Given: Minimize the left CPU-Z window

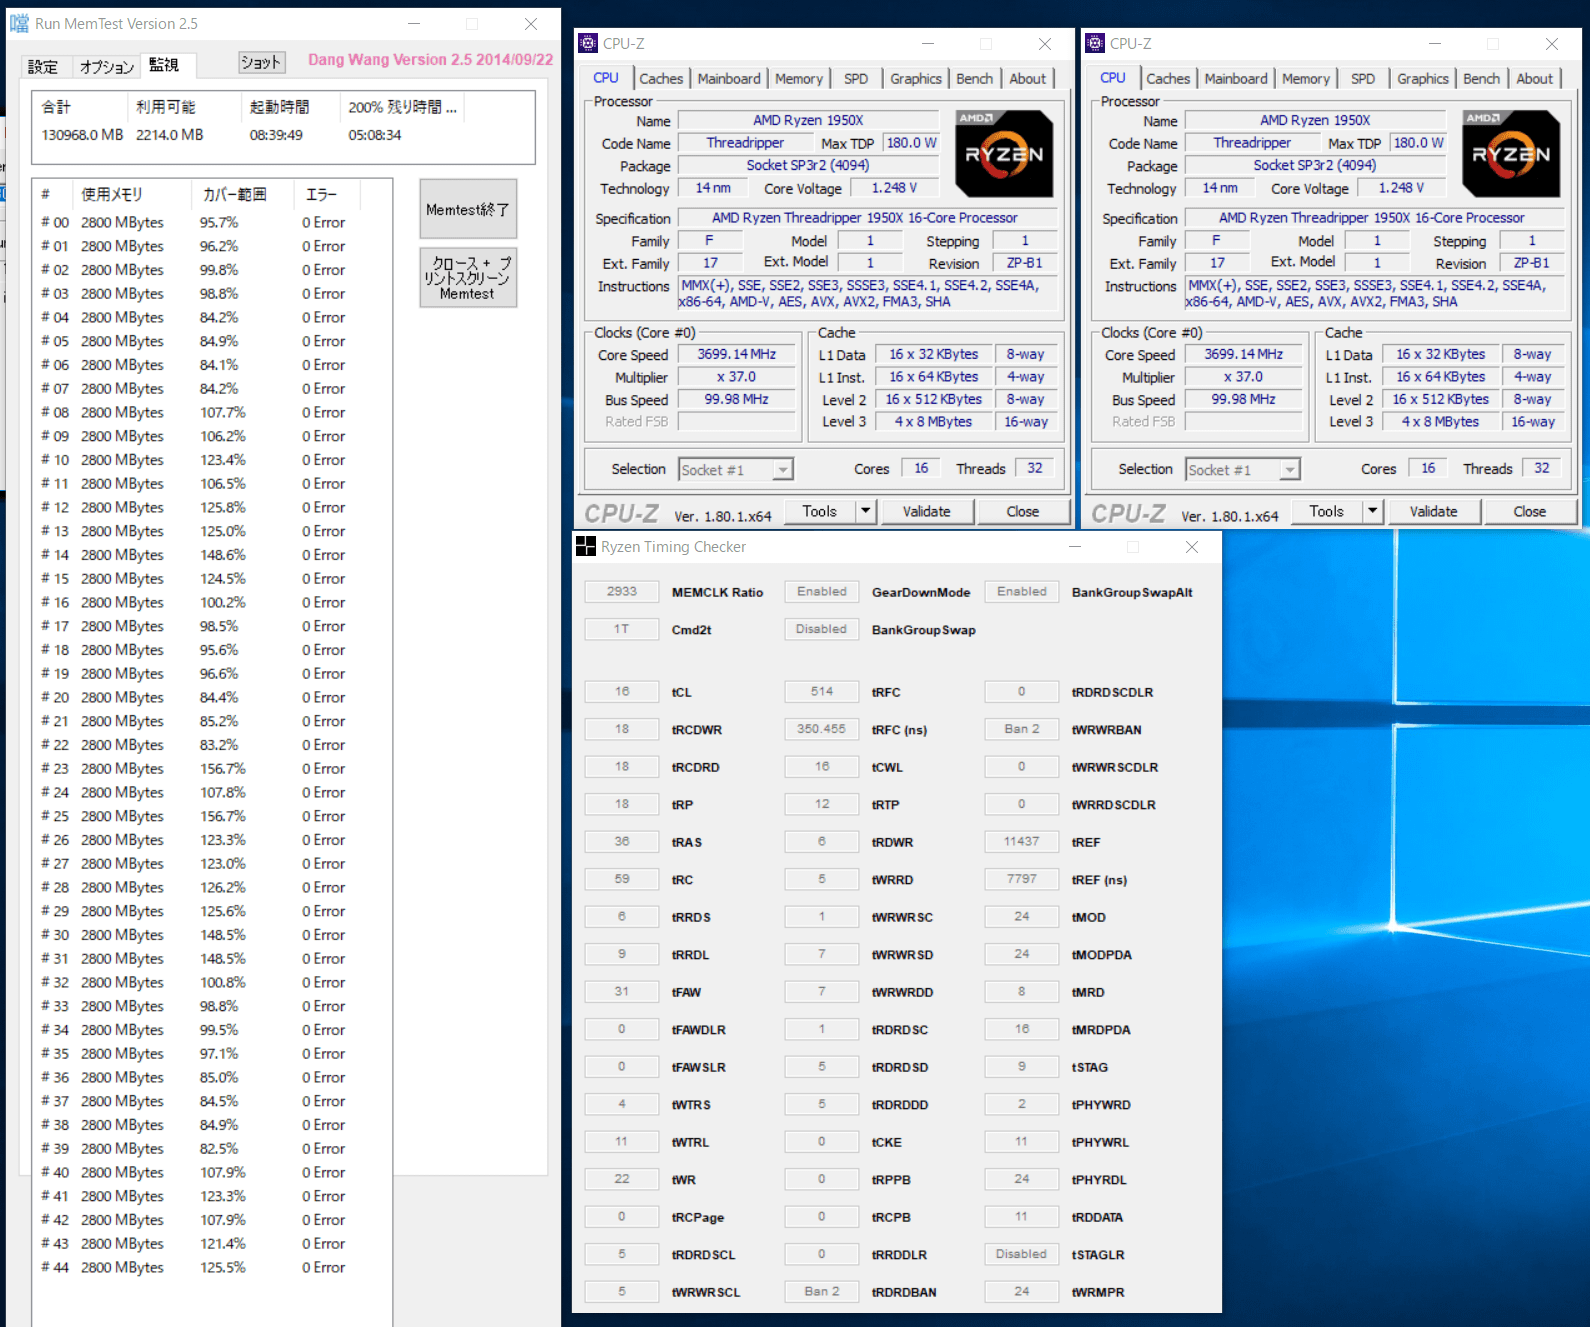Looking at the screenshot, I should tap(928, 44).
